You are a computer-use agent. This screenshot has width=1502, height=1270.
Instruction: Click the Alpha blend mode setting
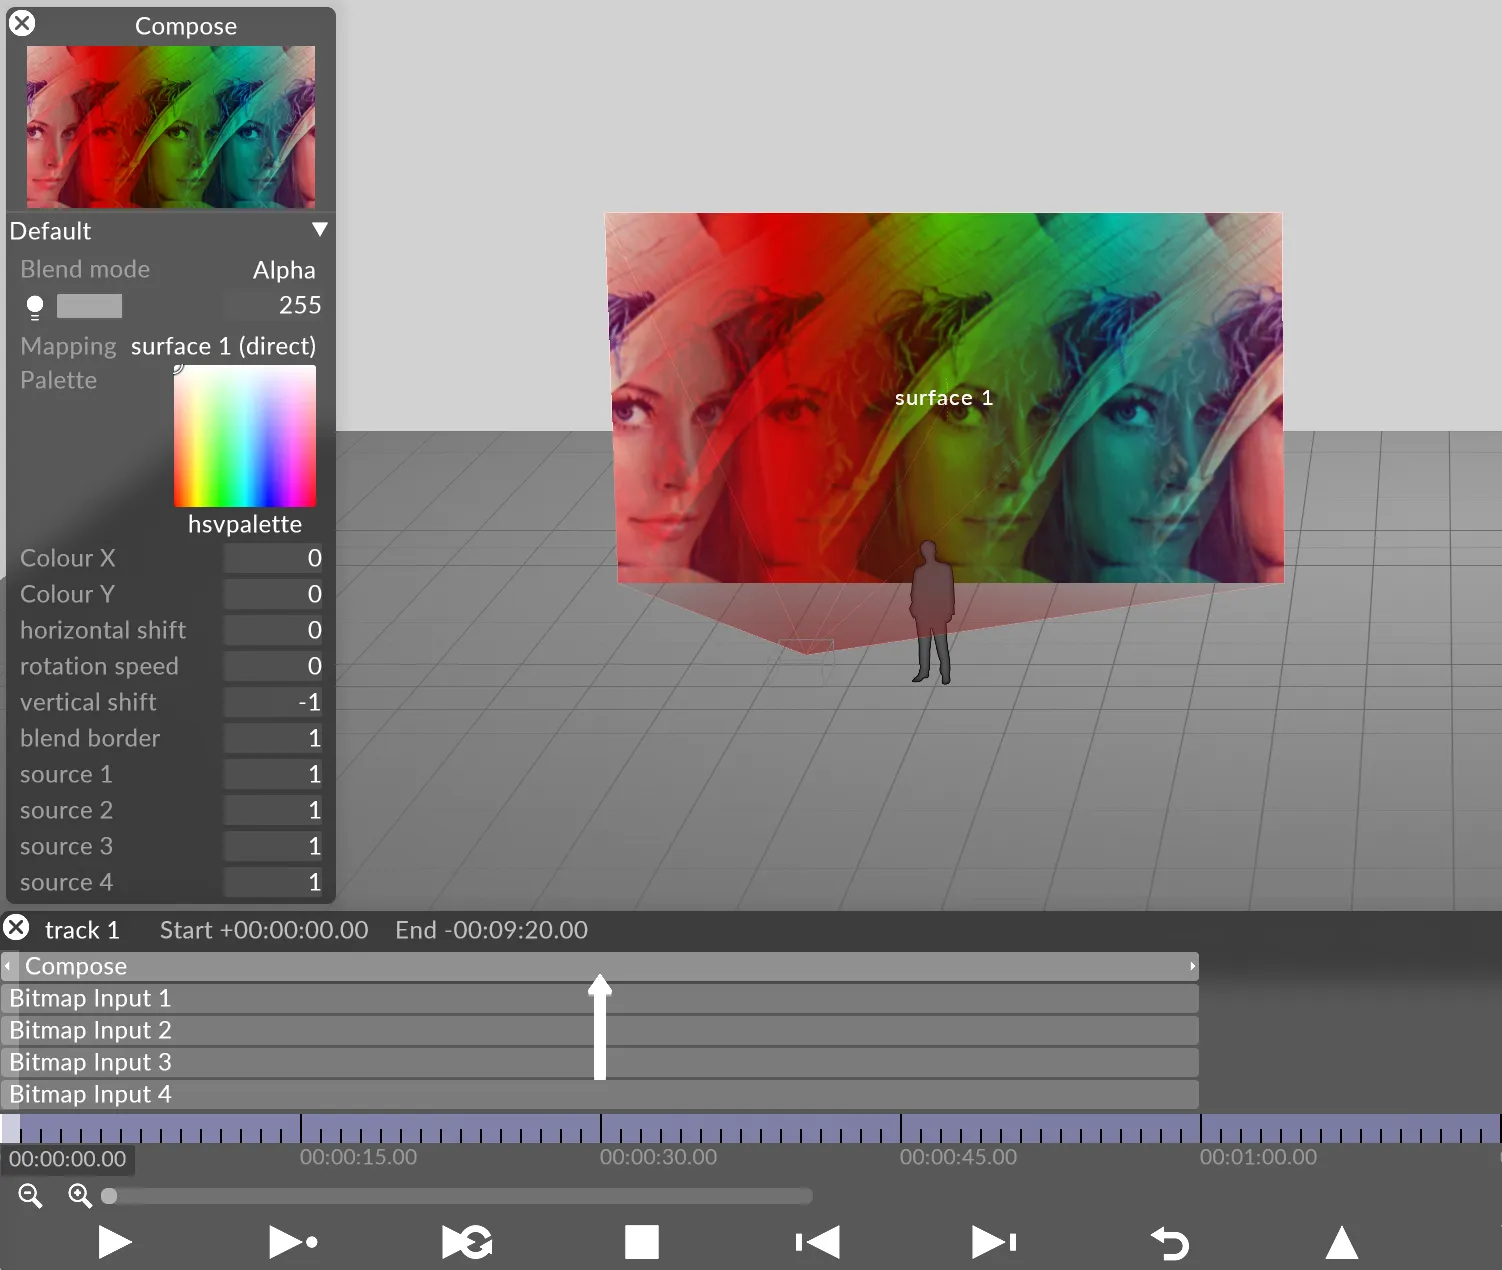[x=284, y=269]
